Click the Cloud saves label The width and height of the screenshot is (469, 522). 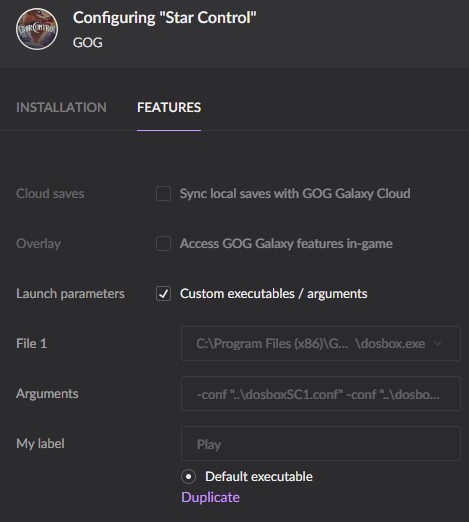click(50, 194)
